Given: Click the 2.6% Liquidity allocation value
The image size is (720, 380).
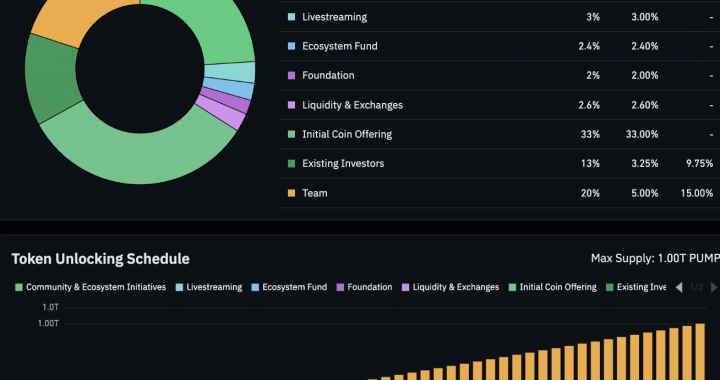Looking at the screenshot, I should click(589, 105).
